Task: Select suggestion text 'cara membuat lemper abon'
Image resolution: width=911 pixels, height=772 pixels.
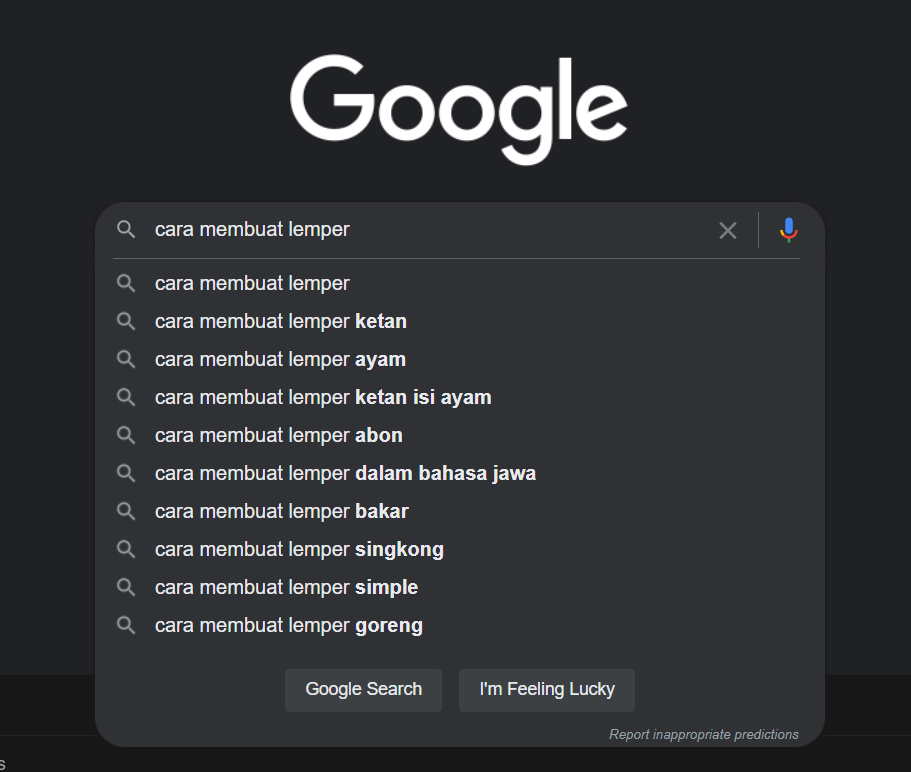Action: [279, 436]
